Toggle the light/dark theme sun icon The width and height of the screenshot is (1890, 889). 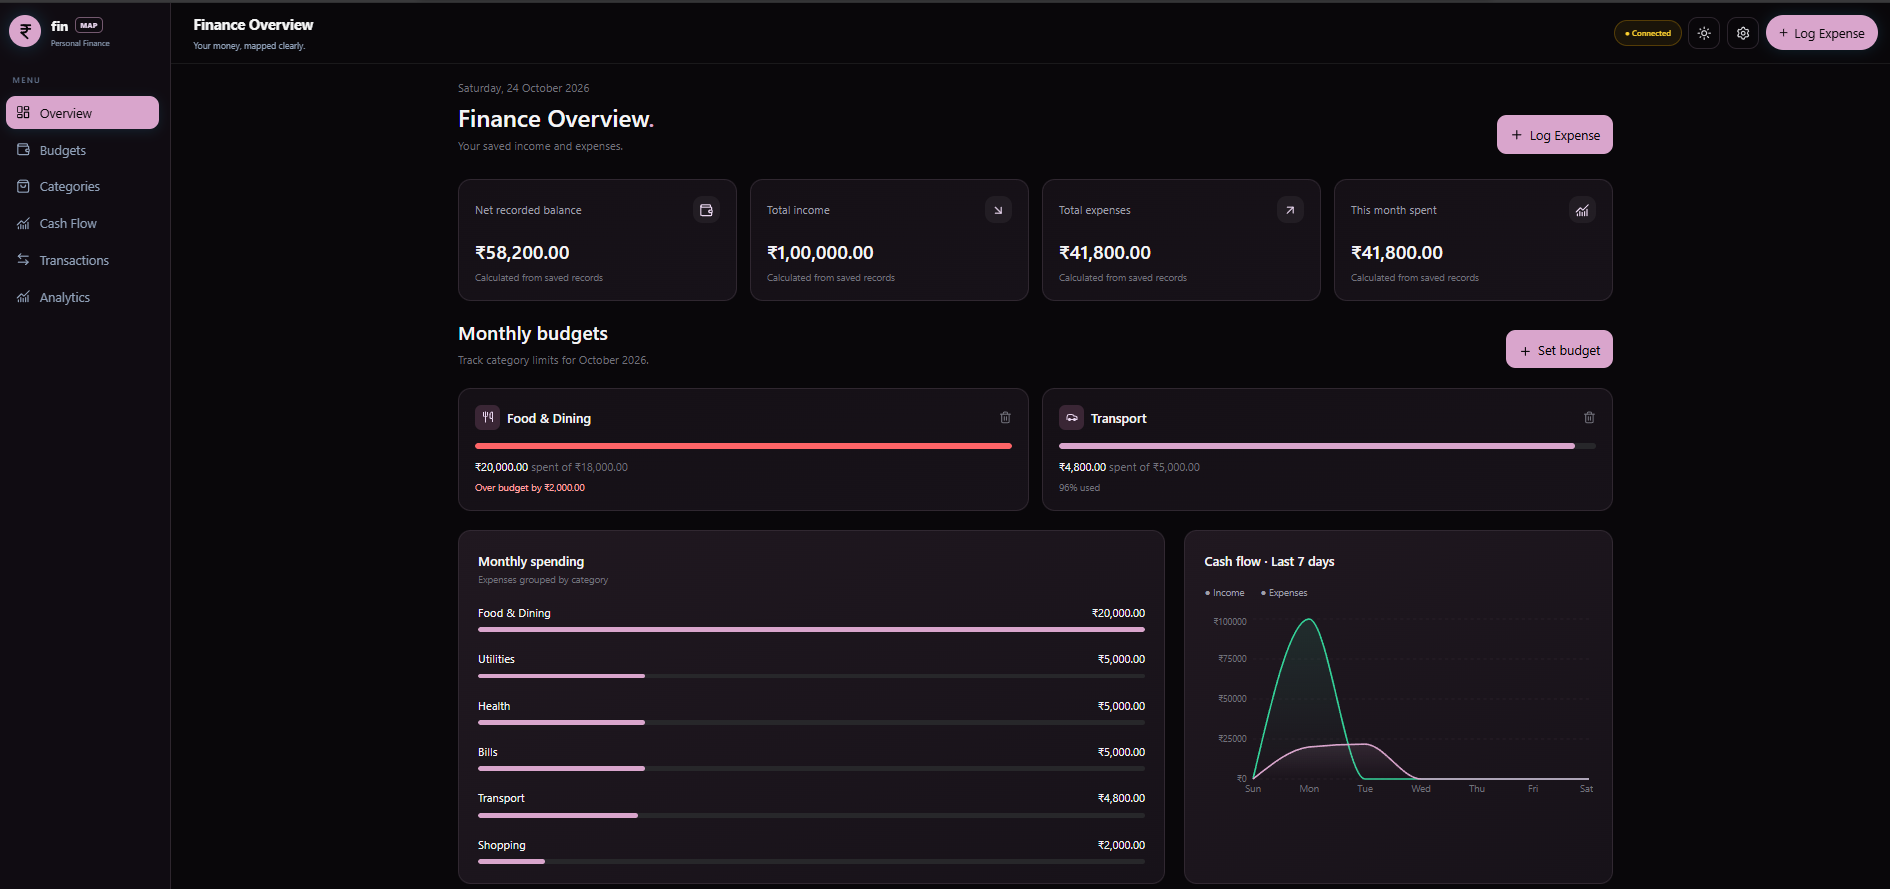pyautogui.click(x=1704, y=33)
